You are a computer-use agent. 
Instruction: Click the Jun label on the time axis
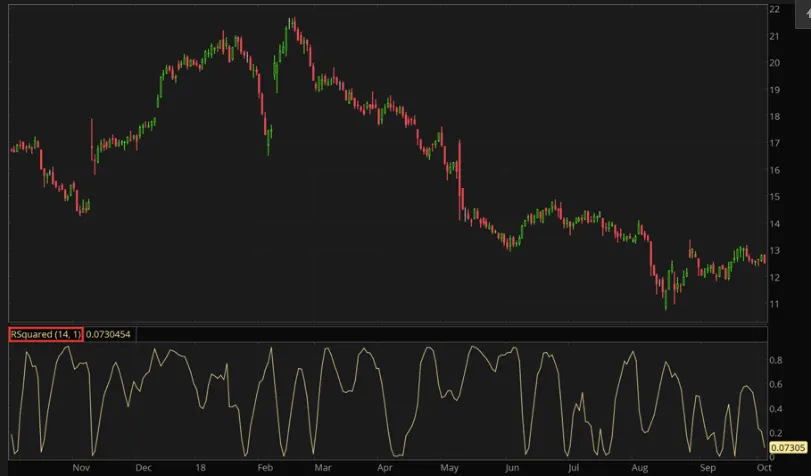(x=512, y=468)
